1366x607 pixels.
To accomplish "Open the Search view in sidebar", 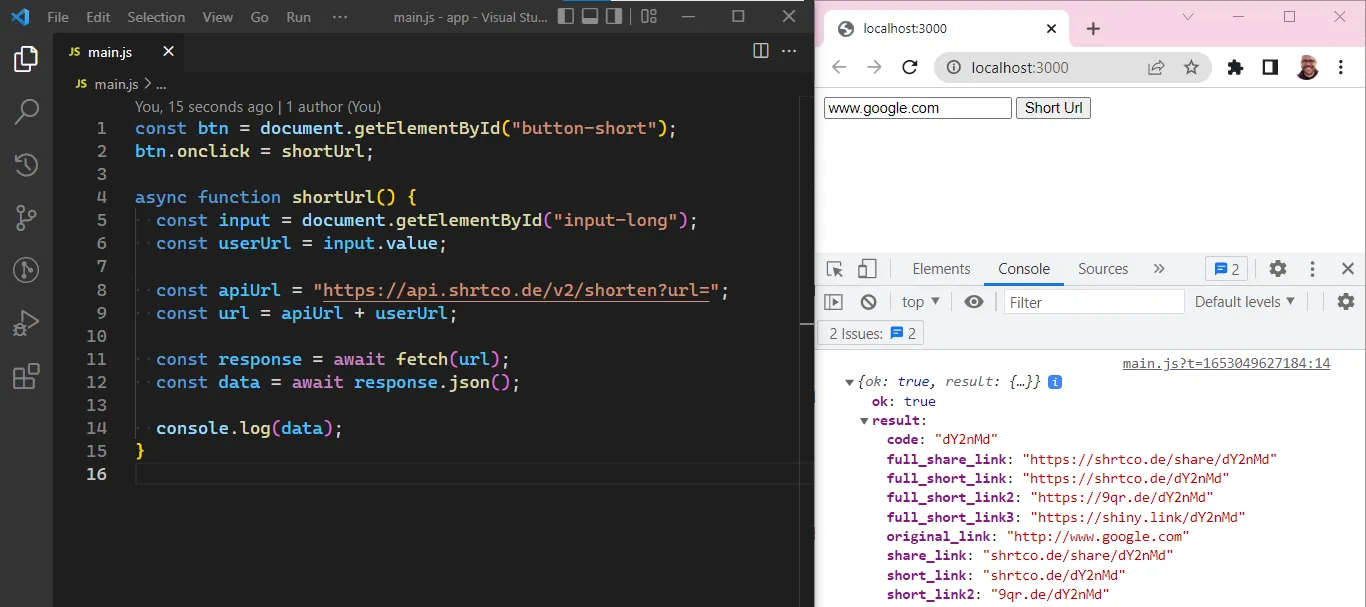I will (x=26, y=112).
